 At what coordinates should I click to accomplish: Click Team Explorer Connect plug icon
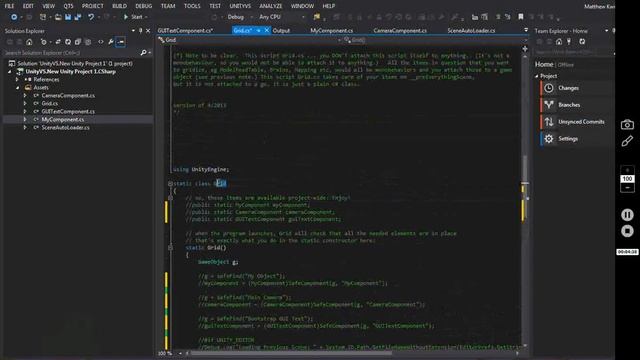(x=569, y=42)
